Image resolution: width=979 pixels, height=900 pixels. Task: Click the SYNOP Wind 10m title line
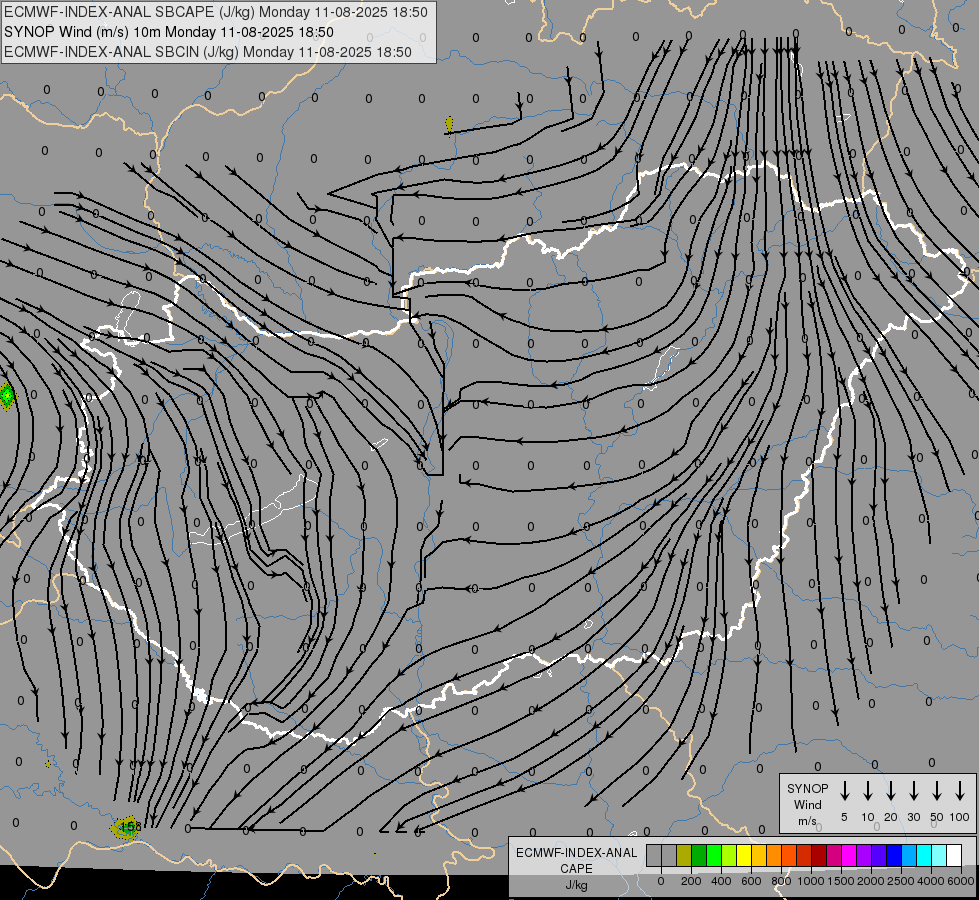(169, 32)
